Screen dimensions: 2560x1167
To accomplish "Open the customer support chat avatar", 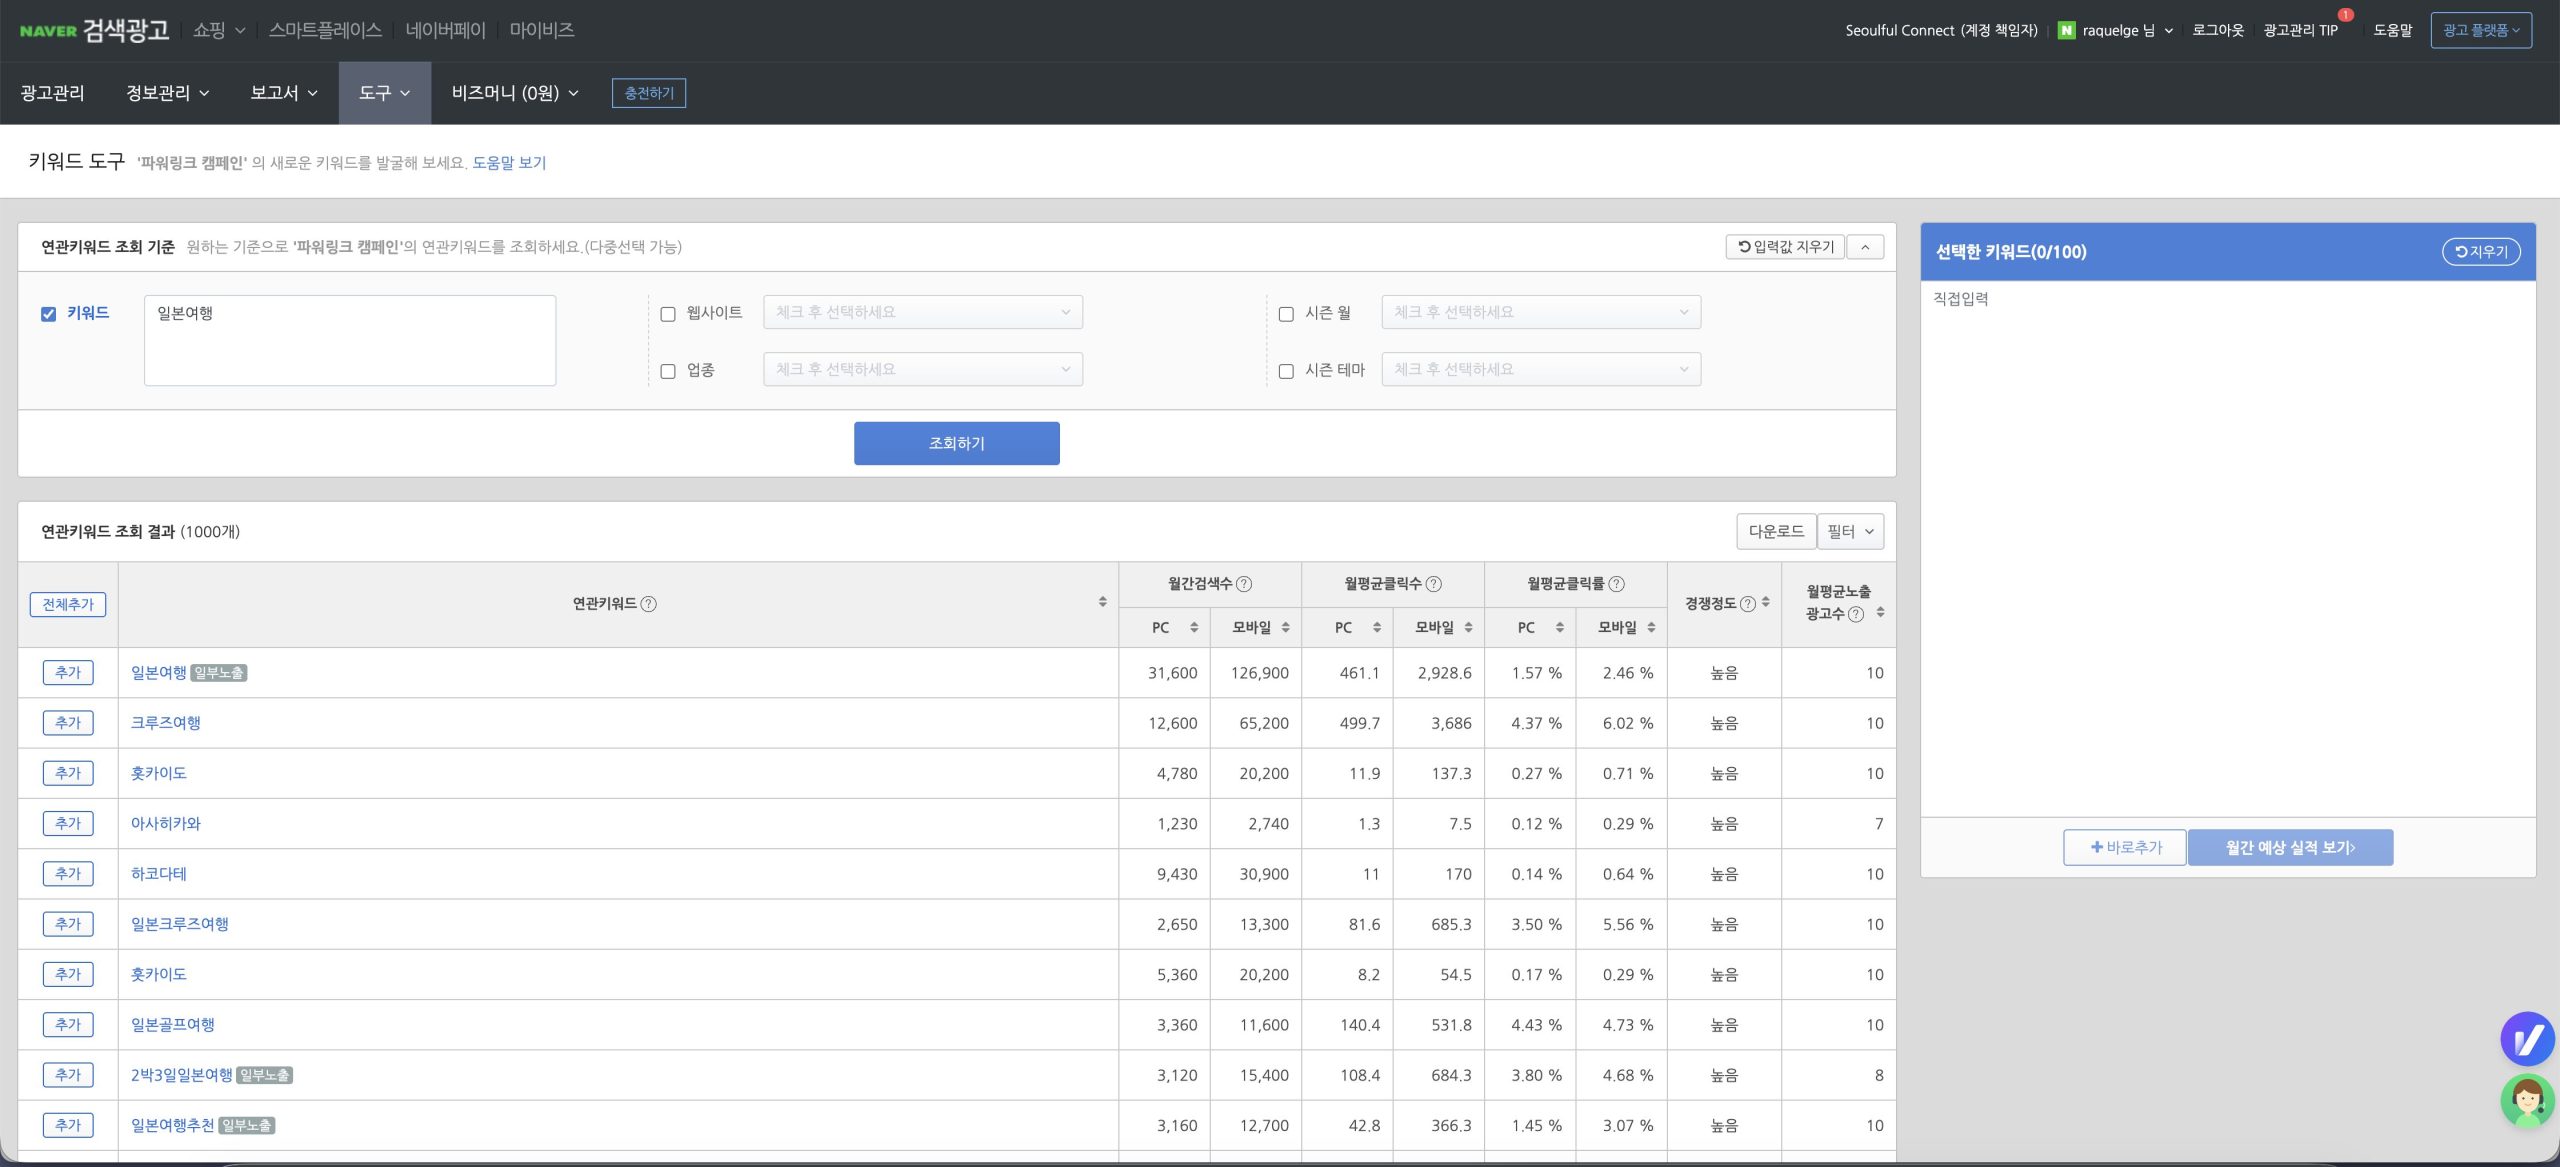I will click(x=2527, y=1102).
